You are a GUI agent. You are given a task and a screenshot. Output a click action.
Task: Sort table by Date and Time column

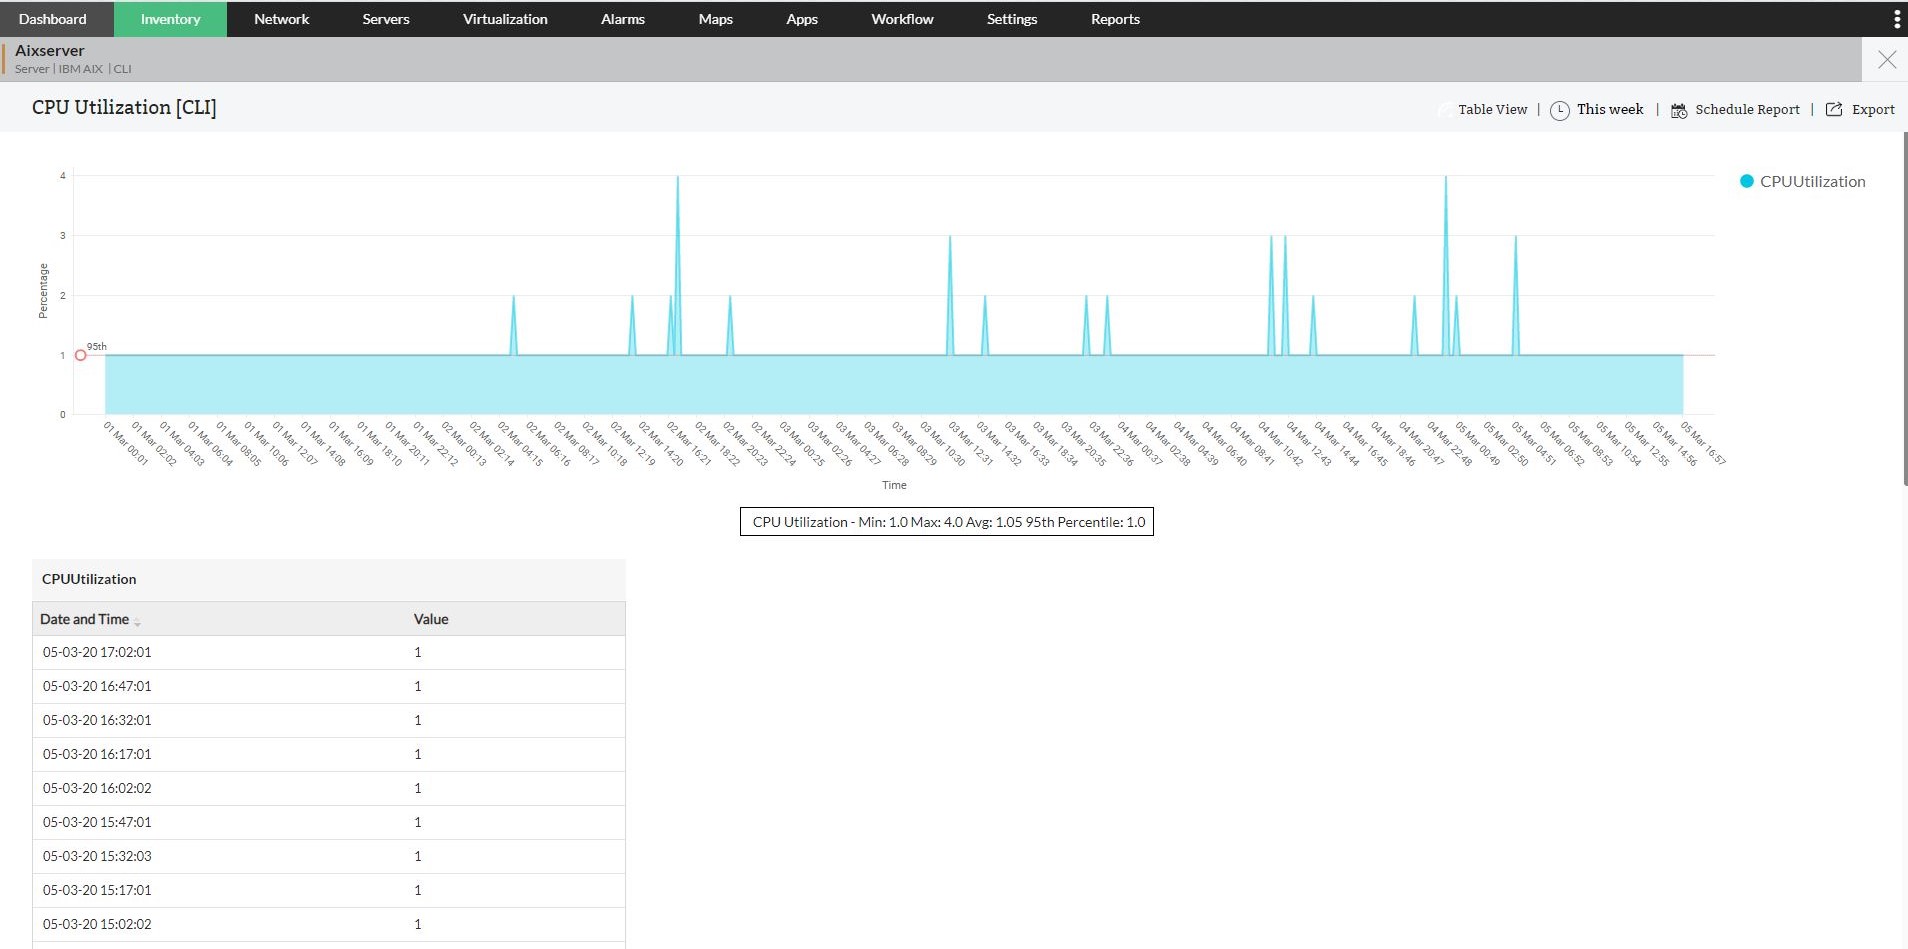84,618
